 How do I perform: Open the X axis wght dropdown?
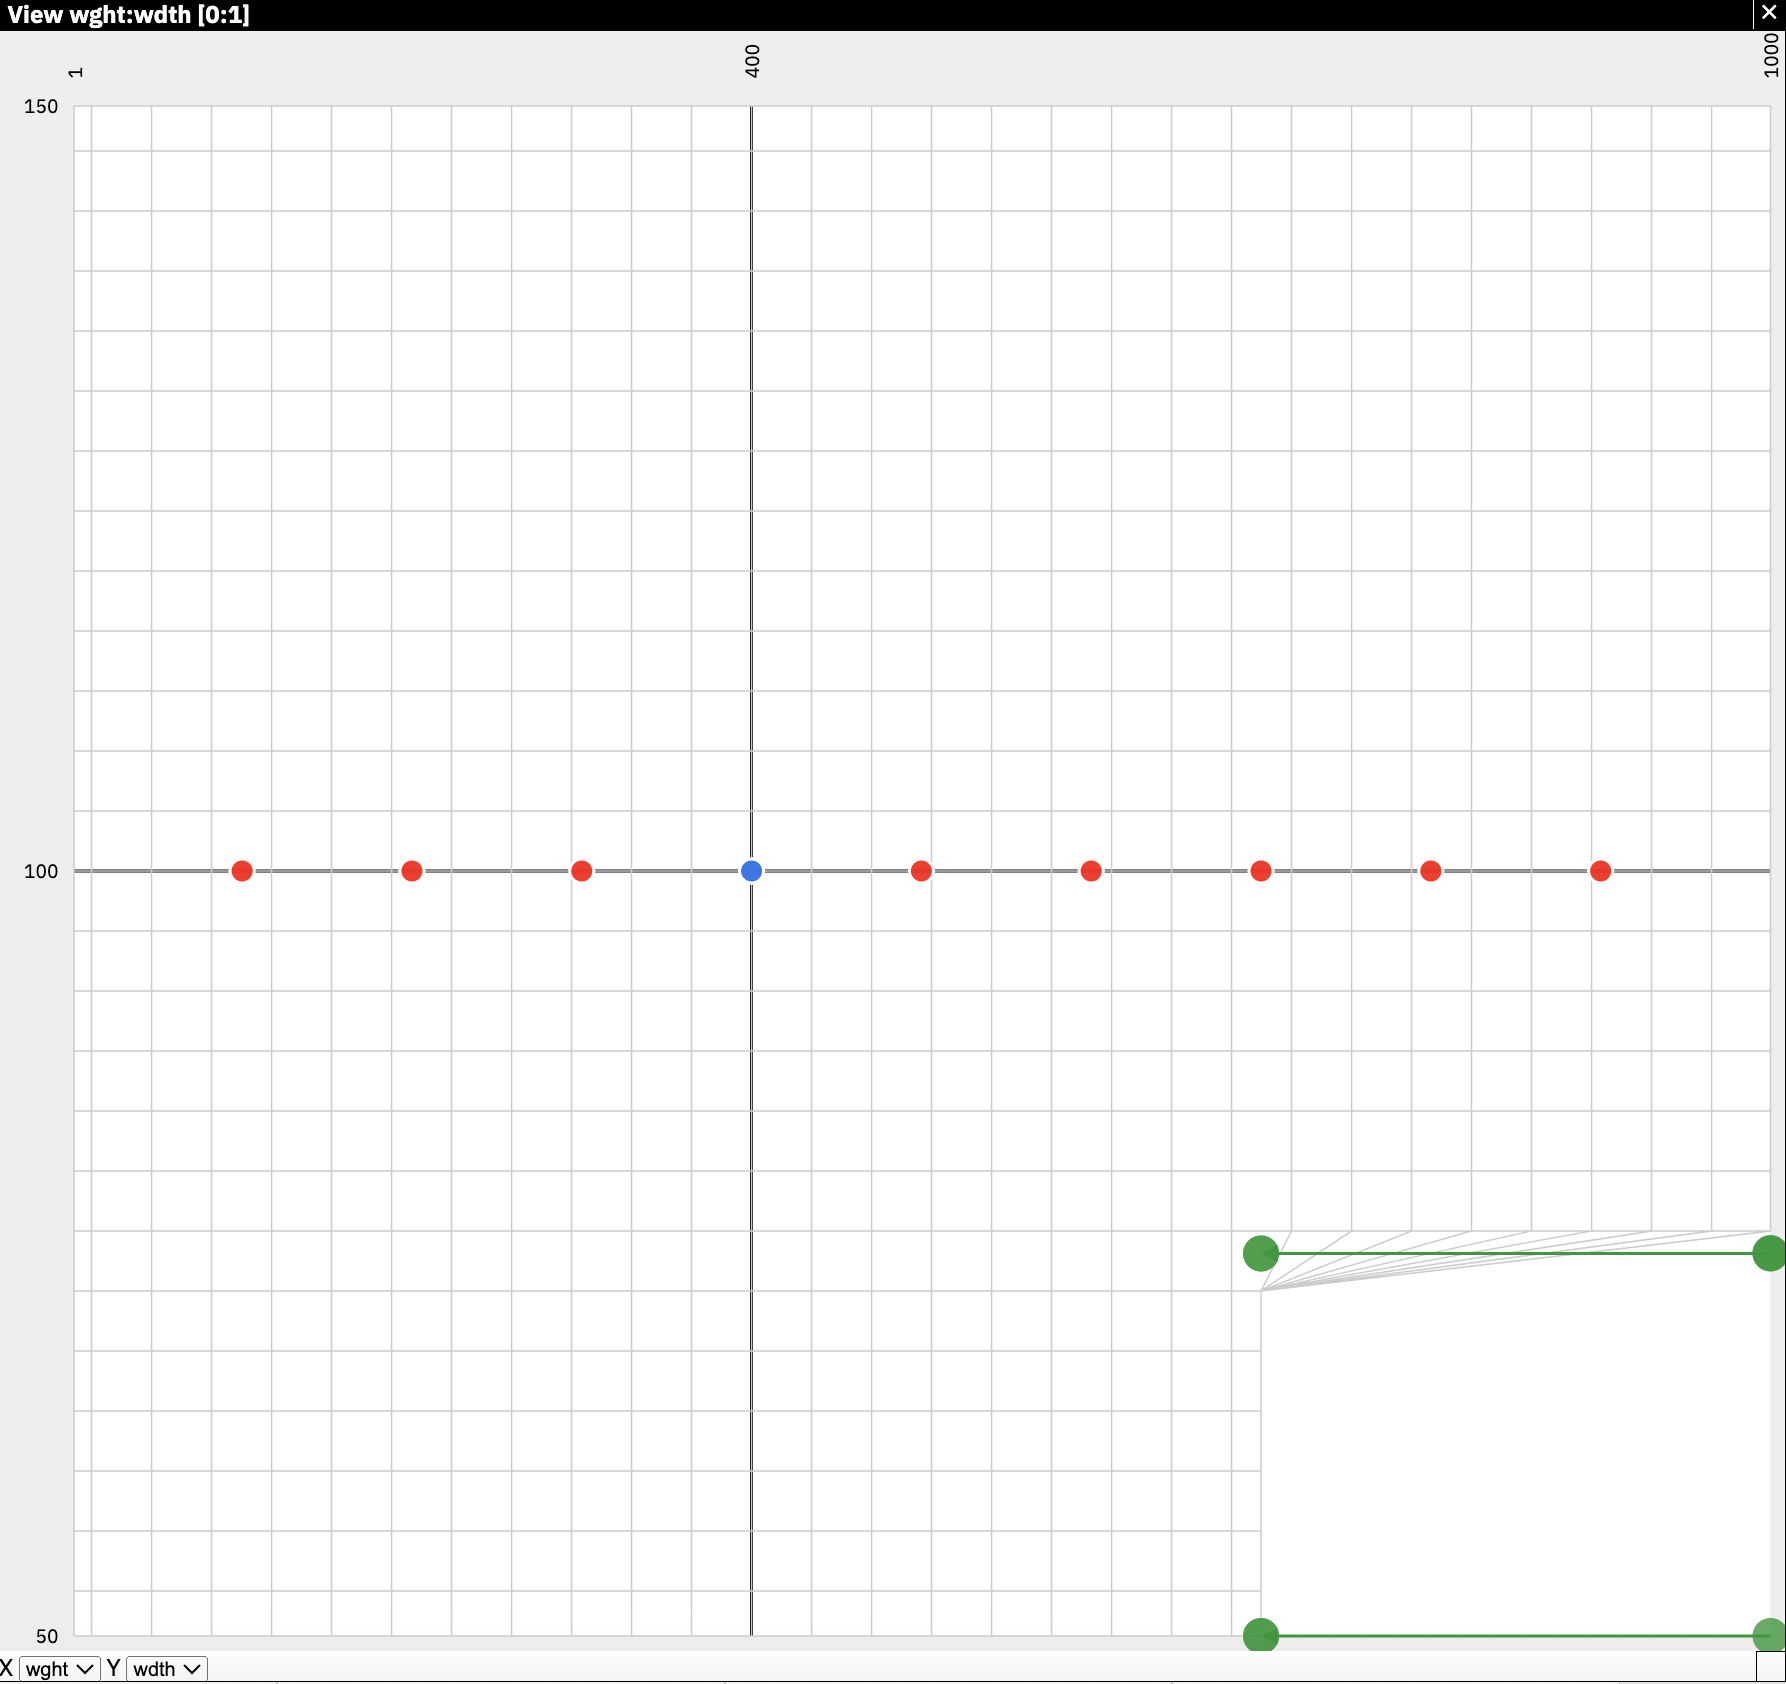click(59, 1669)
